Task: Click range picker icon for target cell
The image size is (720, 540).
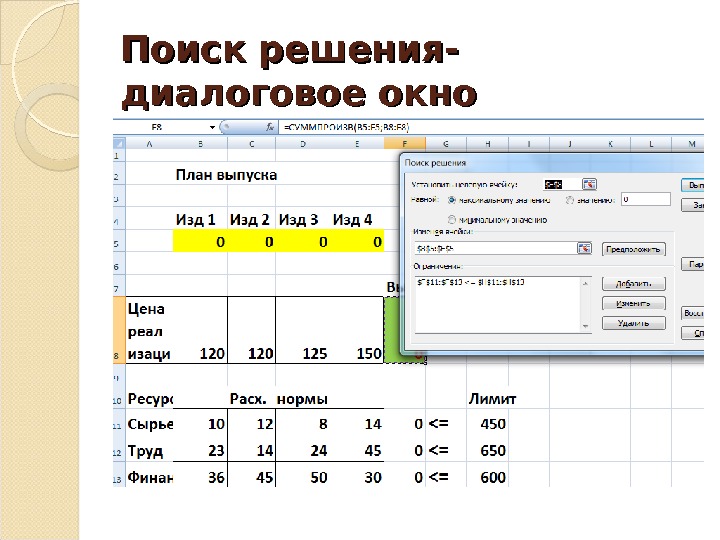Action: tap(589, 184)
